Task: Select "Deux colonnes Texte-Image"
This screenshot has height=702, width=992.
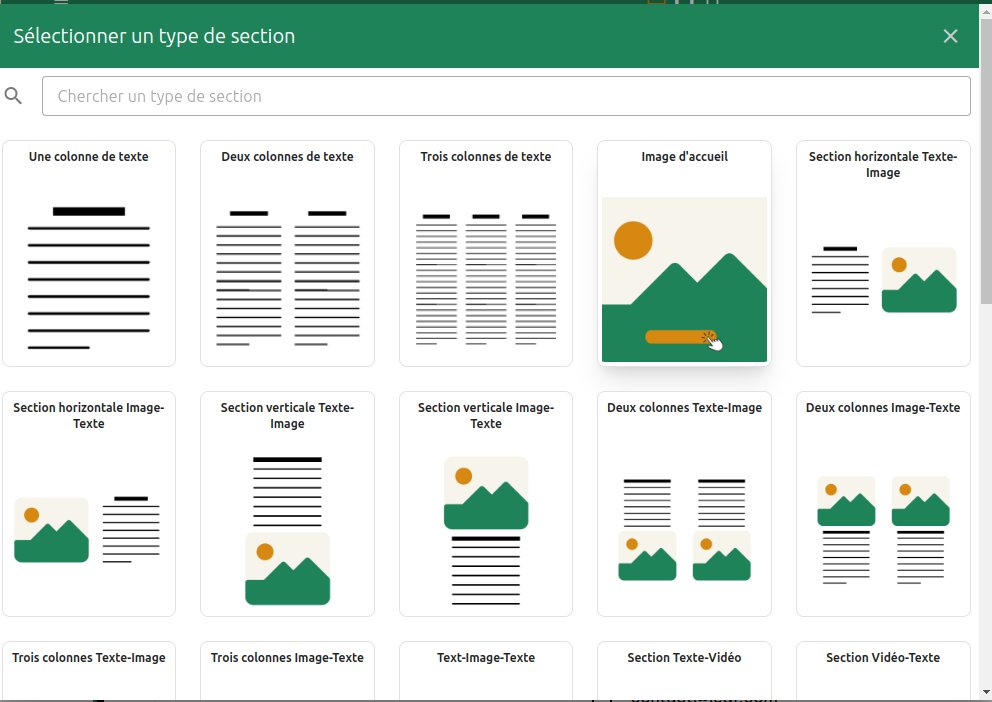Action: coord(684,503)
